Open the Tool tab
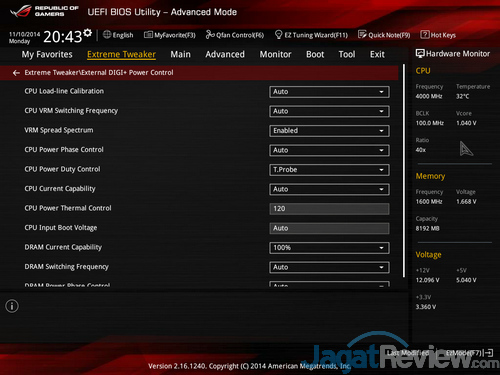 coord(347,54)
